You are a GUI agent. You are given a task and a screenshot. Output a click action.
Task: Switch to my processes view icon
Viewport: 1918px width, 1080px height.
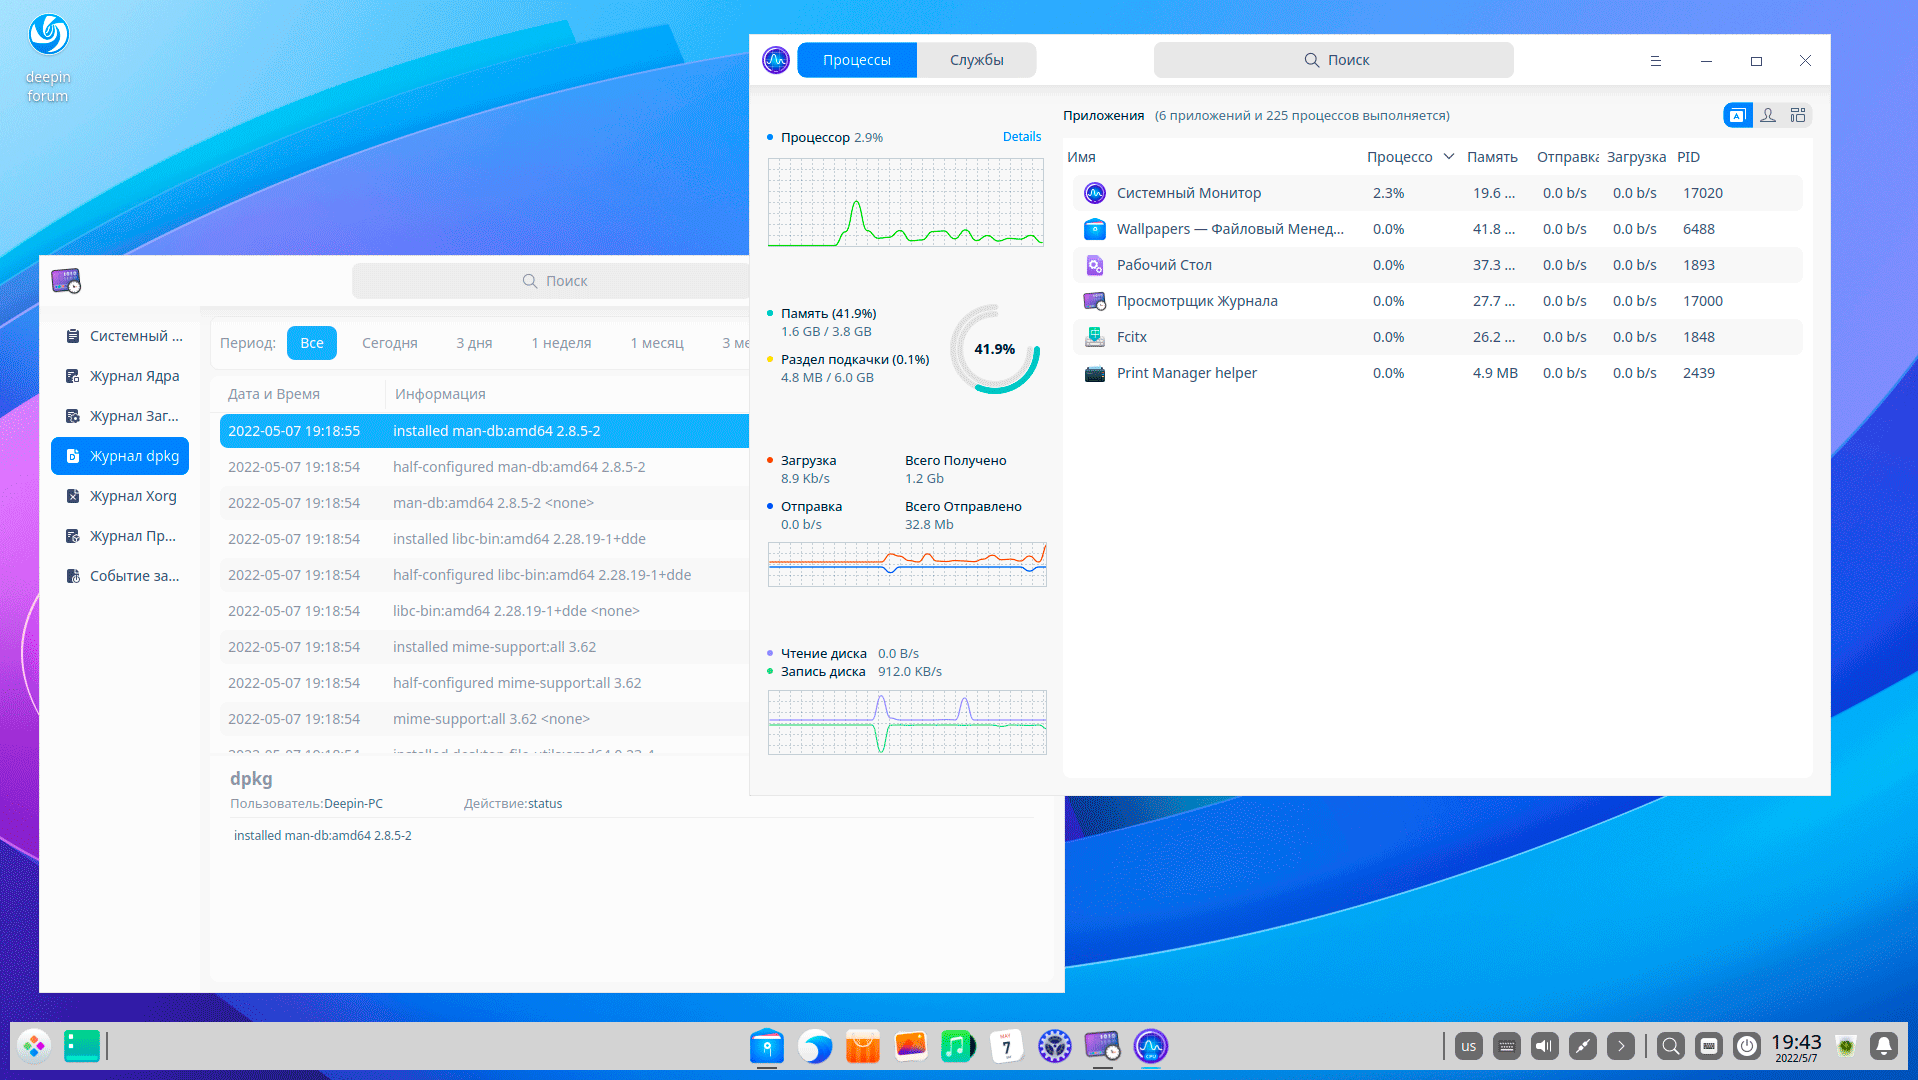pyautogui.click(x=1768, y=116)
